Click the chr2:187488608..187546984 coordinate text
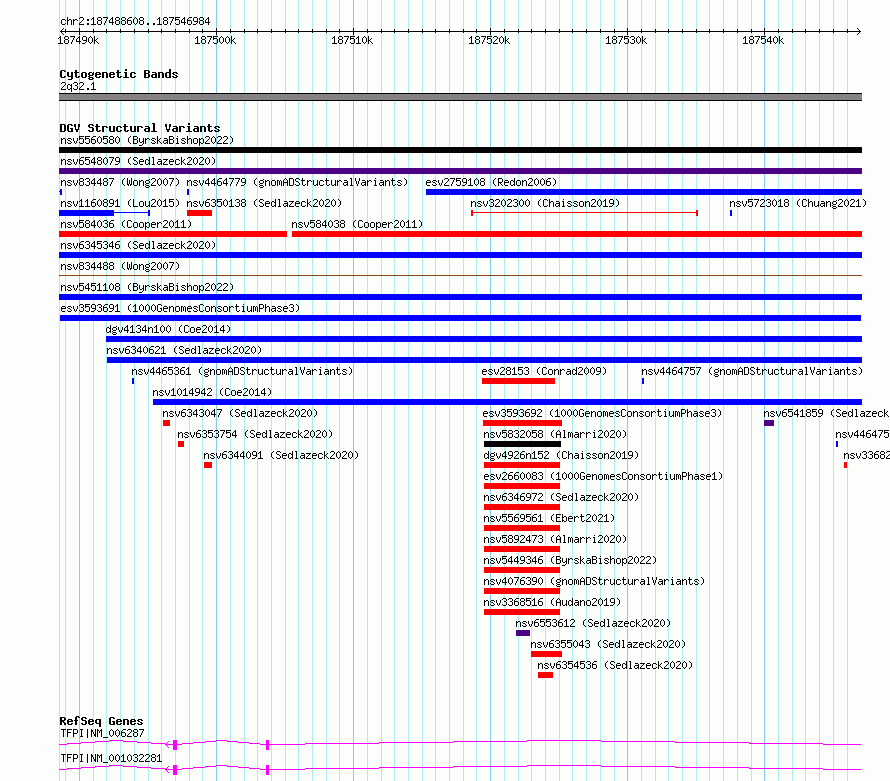This screenshot has width=890, height=781. pos(135,21)
